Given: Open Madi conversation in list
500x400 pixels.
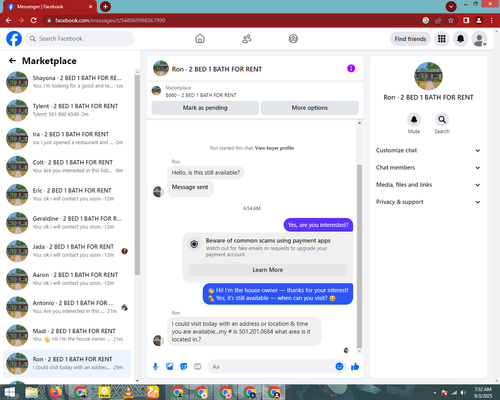Looking at the screenshot, I should [x=67, y=335].
